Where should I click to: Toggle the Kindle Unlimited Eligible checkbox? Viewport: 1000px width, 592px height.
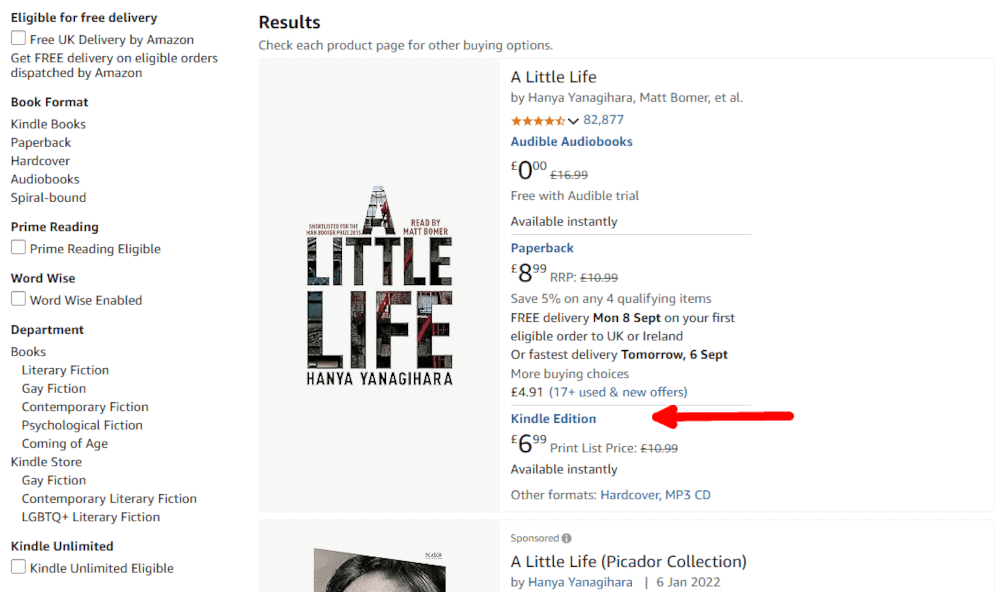(x=18, y=567)
